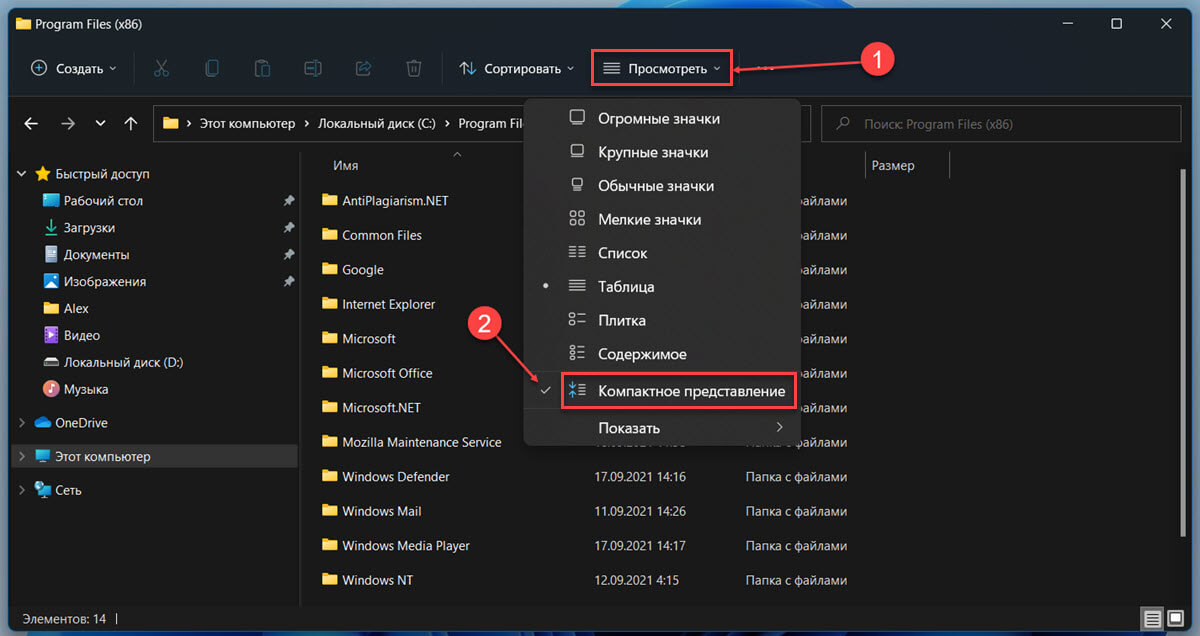Screen dimensions: 1200x636
Task: Open the Просмотреть menu button
Action: point(662,68)
